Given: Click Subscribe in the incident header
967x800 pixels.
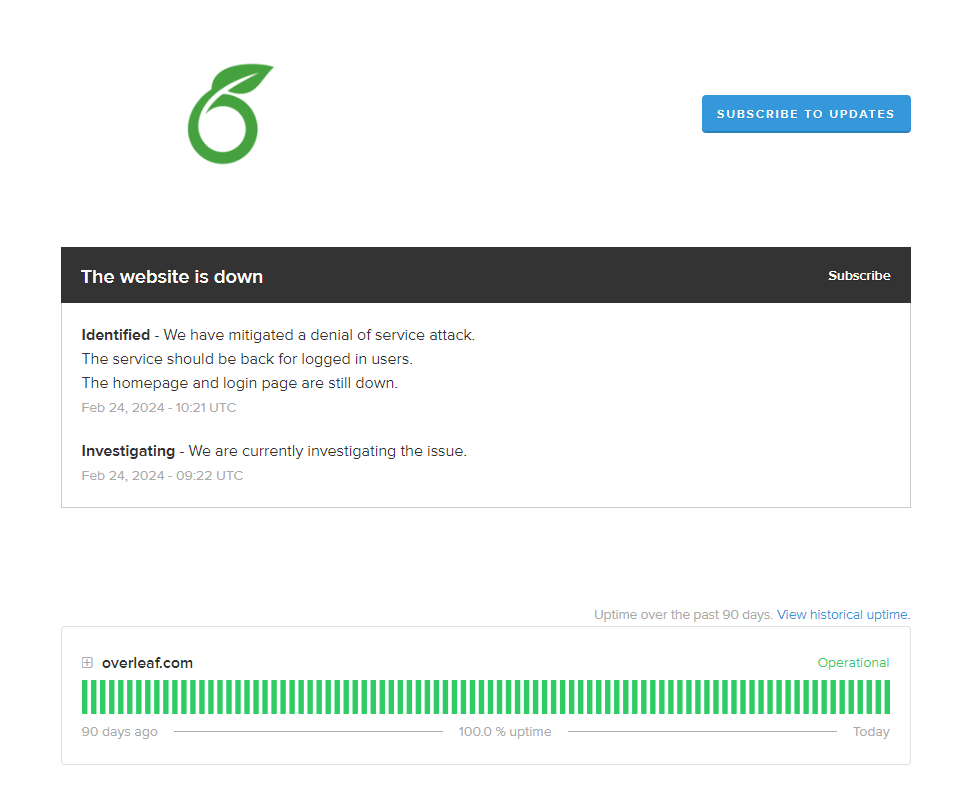Looking at the screenshot, I should (x=859, y=276).
